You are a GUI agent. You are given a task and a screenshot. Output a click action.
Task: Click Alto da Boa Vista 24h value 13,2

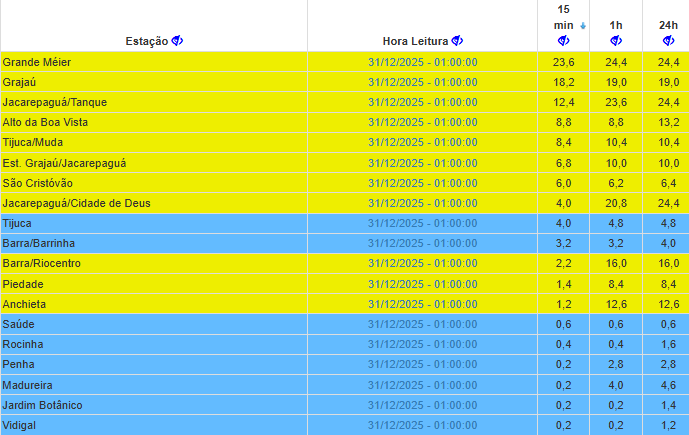668,122
